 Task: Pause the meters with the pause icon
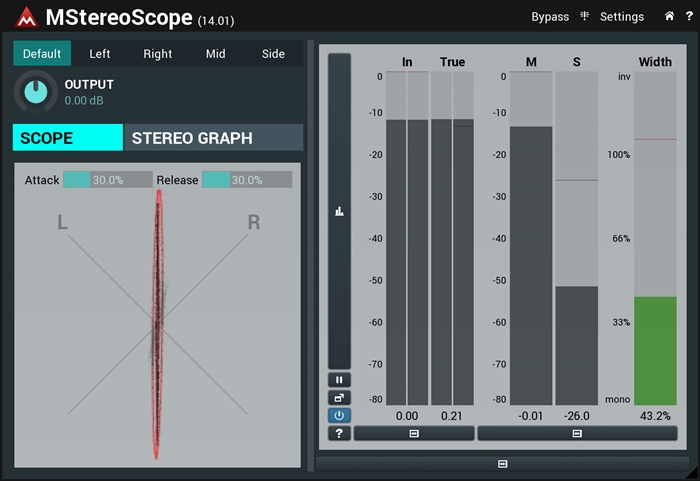[339, 380]
